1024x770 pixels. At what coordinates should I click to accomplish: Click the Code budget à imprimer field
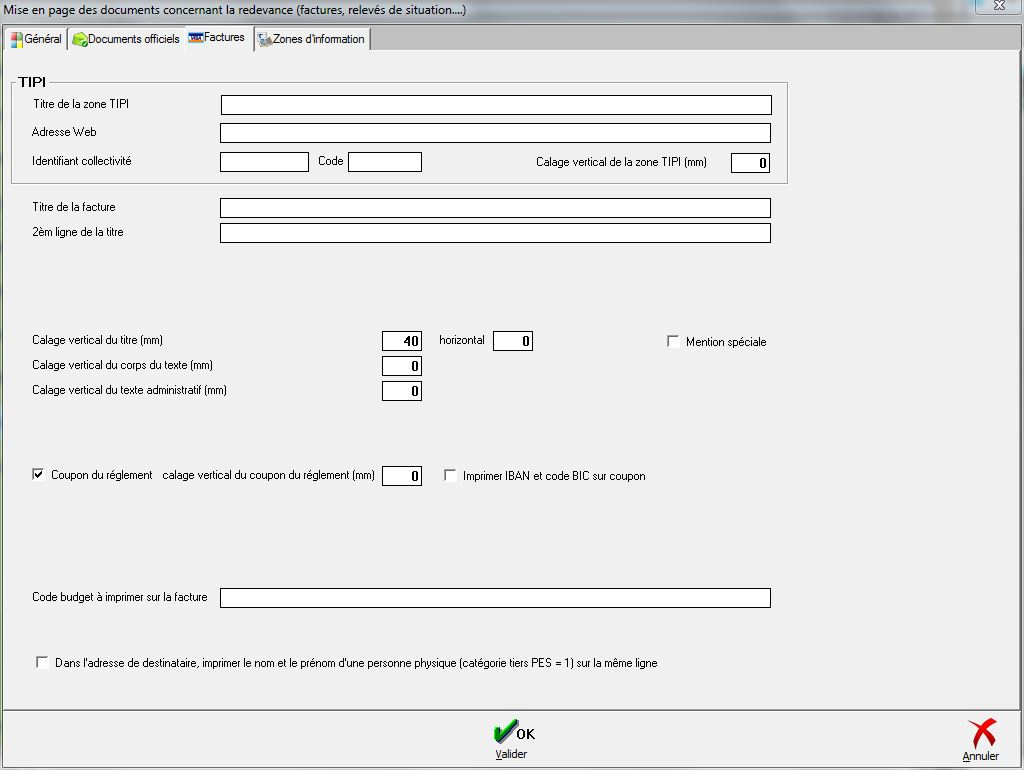496,598
